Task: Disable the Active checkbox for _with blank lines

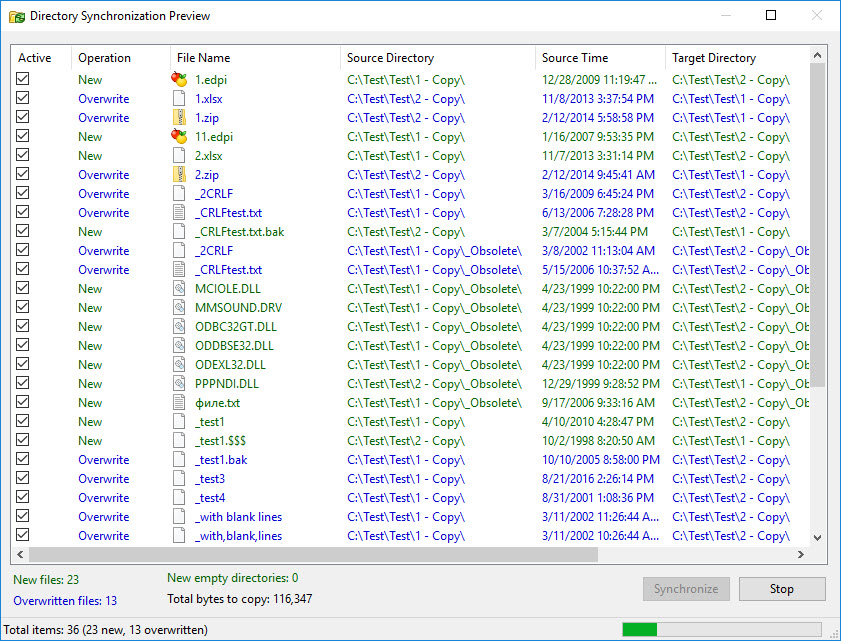Action: pos(22,516)
